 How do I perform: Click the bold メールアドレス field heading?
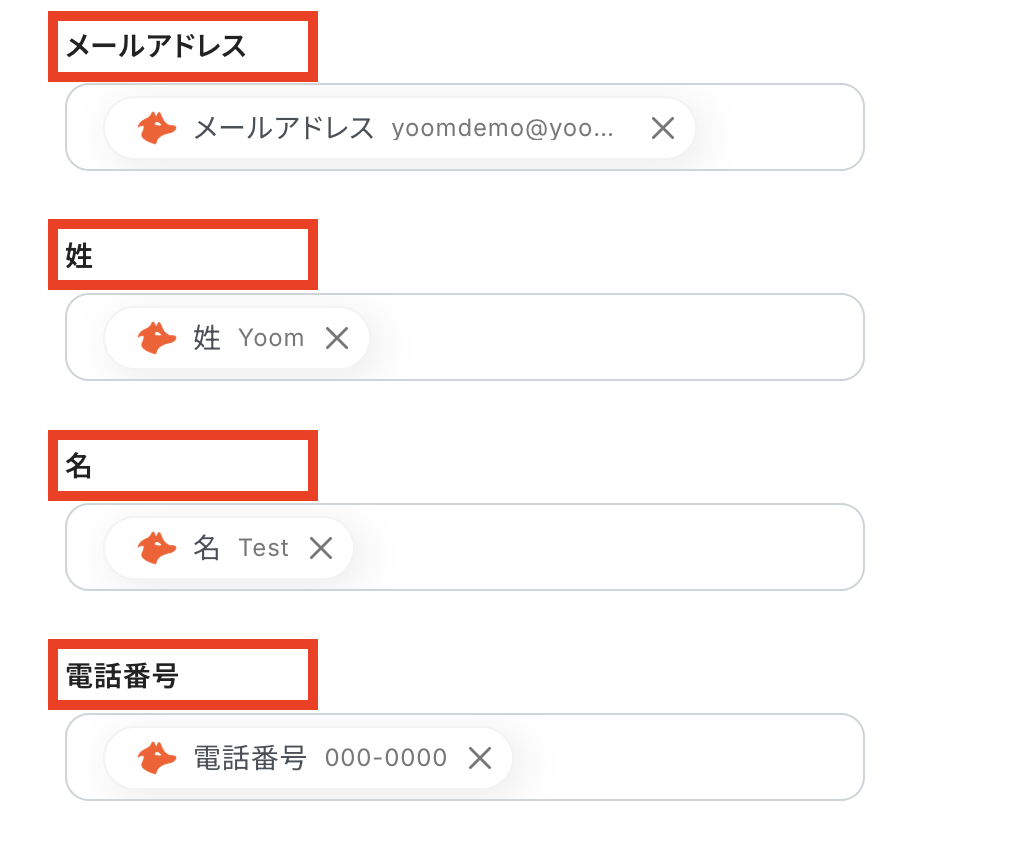(x=155, y=46)
